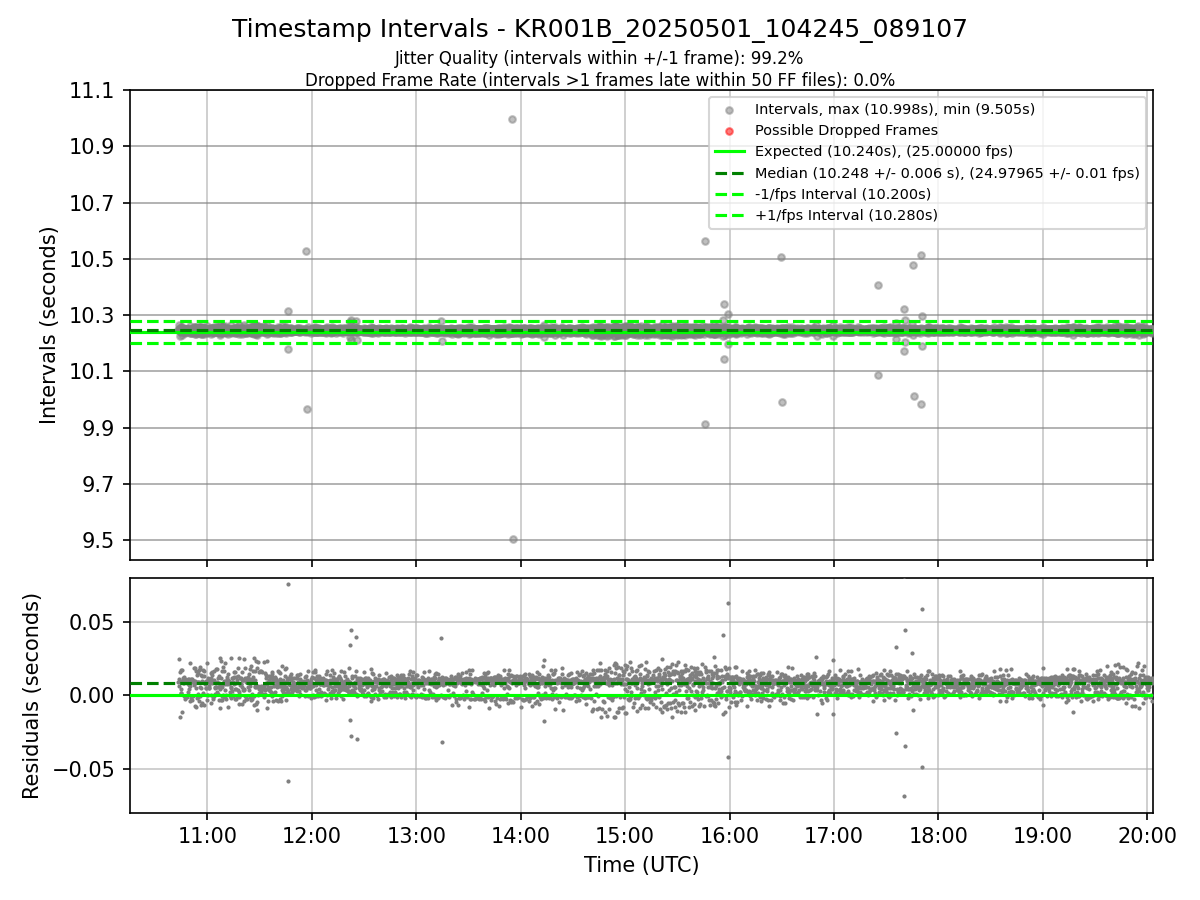Click the dashed green sample for '+1/fps Interval'
The height and width of the screenshot is (900, 1200).
coord(729,215)
